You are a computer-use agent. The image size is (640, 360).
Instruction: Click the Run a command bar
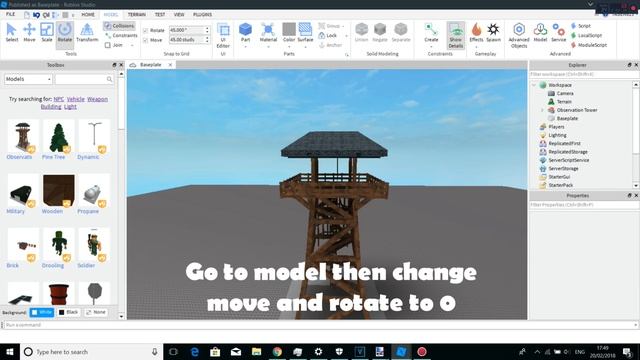click(320, 325)
